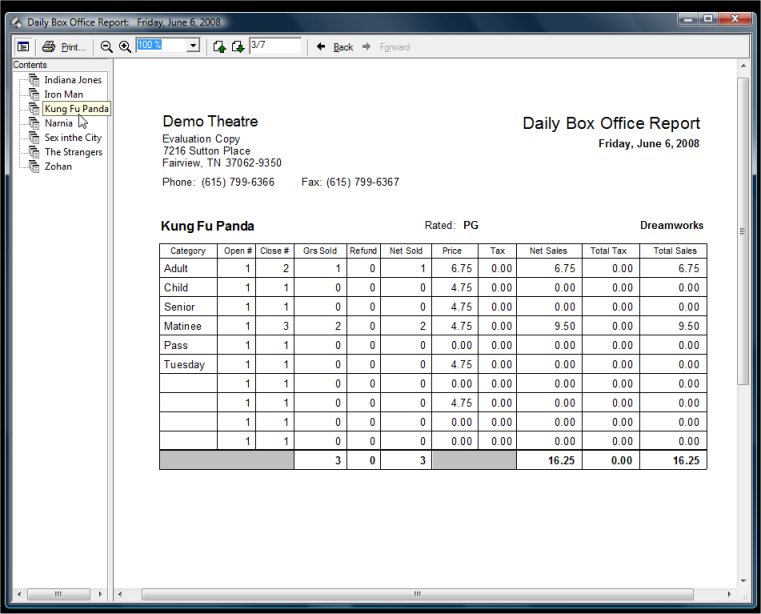Image resolution: width=761 pixels, height=614 pixels.
Task: Click the Forward arrow icon
Action: point(366,47)
